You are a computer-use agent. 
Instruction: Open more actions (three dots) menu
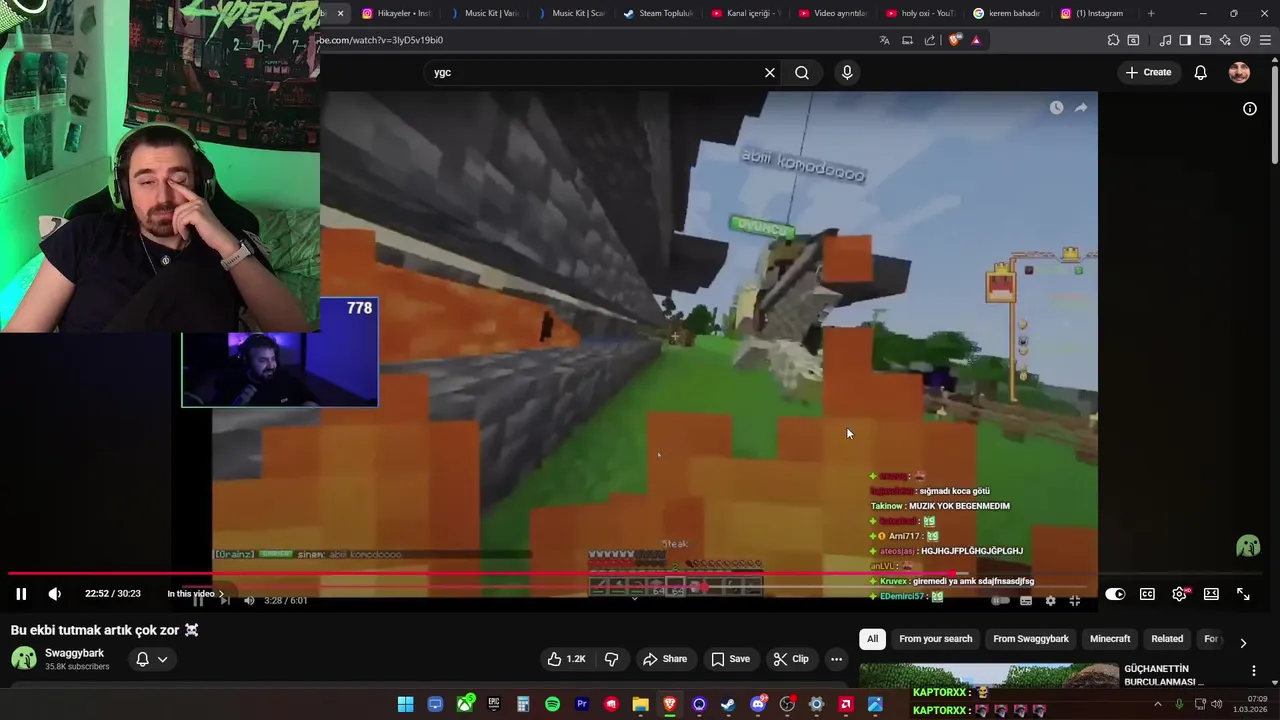coord(836,659)
